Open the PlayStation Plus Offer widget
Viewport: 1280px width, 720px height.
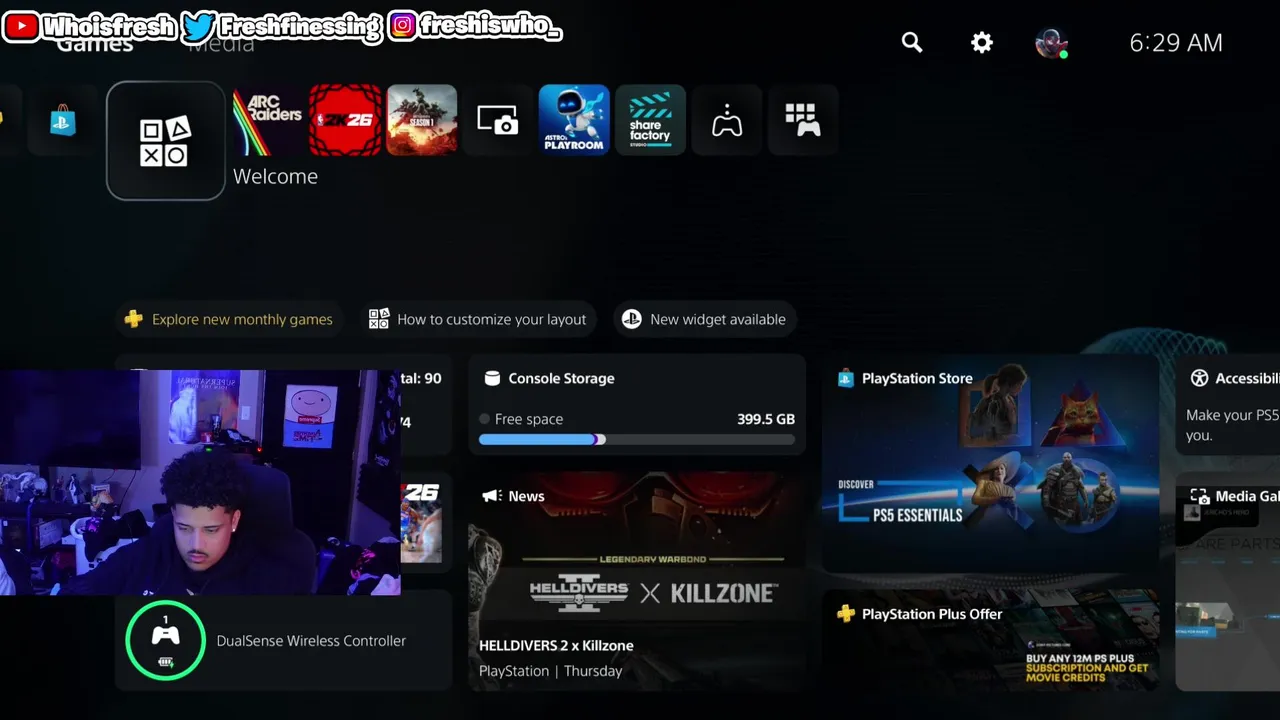click(991, 641)
